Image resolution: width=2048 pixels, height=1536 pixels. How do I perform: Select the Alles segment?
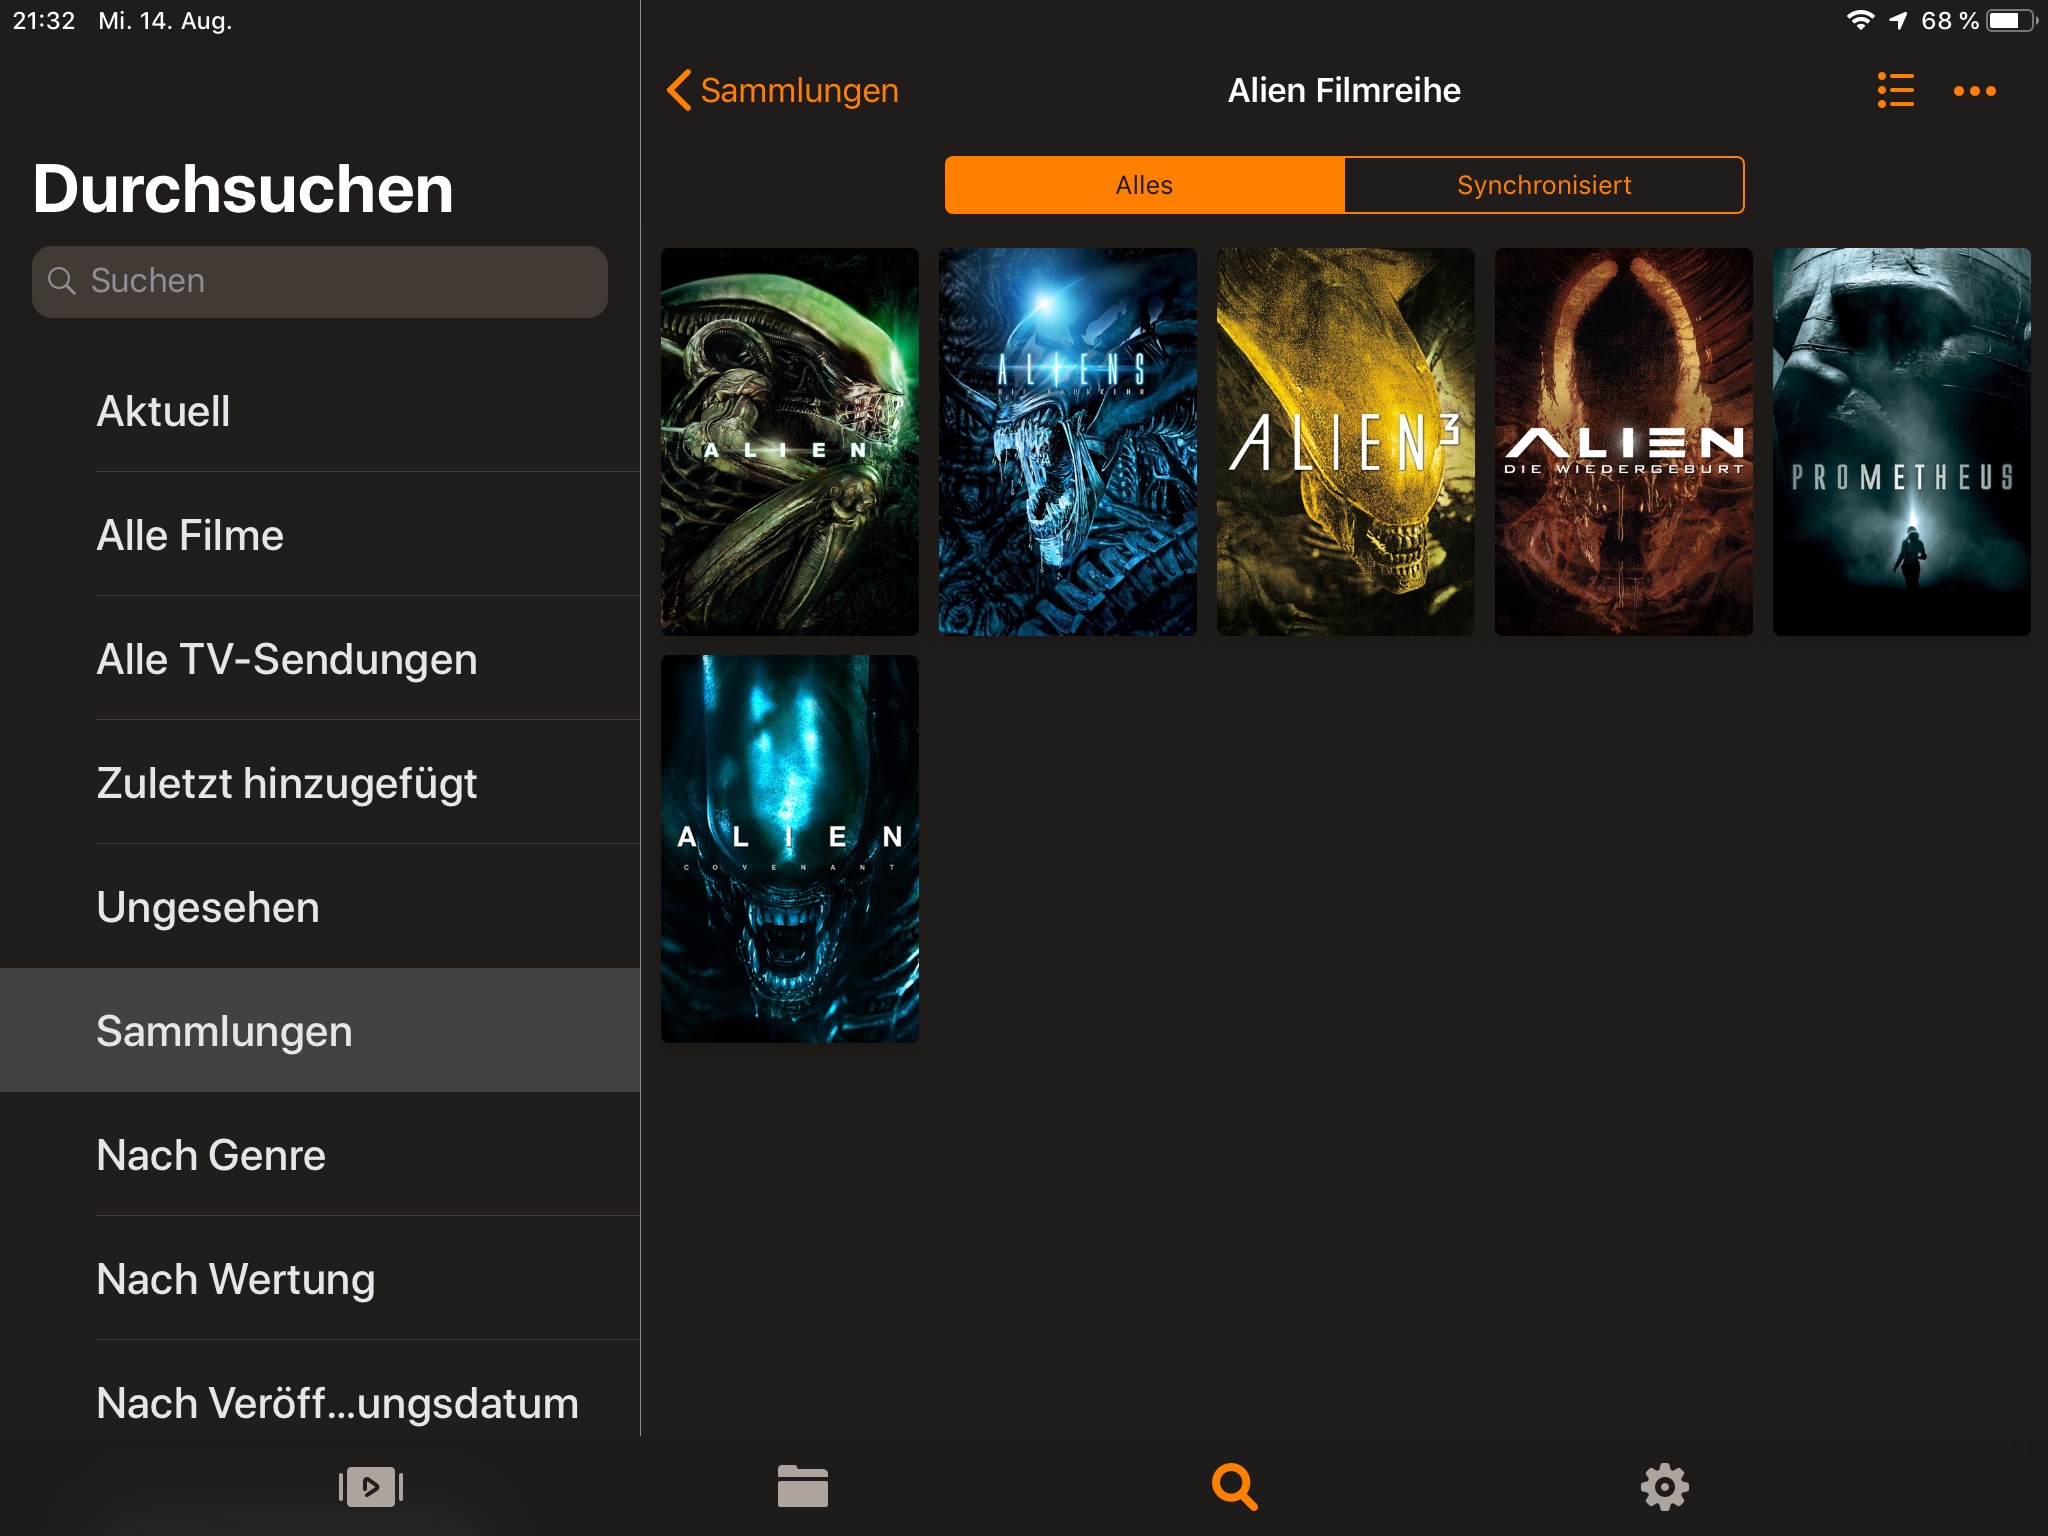click(1144, 185)
